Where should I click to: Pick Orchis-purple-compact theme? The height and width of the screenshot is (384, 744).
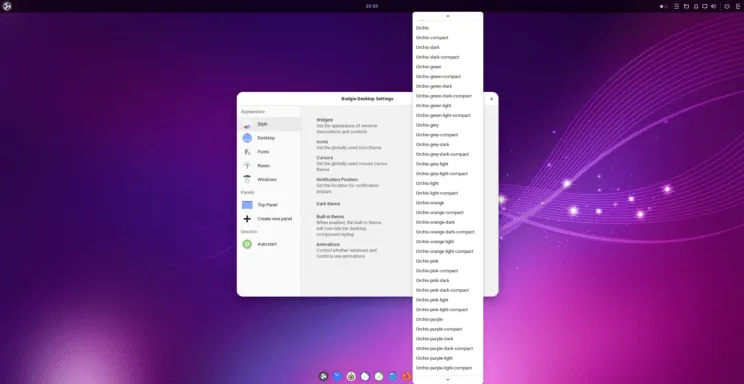coord(448,329)
